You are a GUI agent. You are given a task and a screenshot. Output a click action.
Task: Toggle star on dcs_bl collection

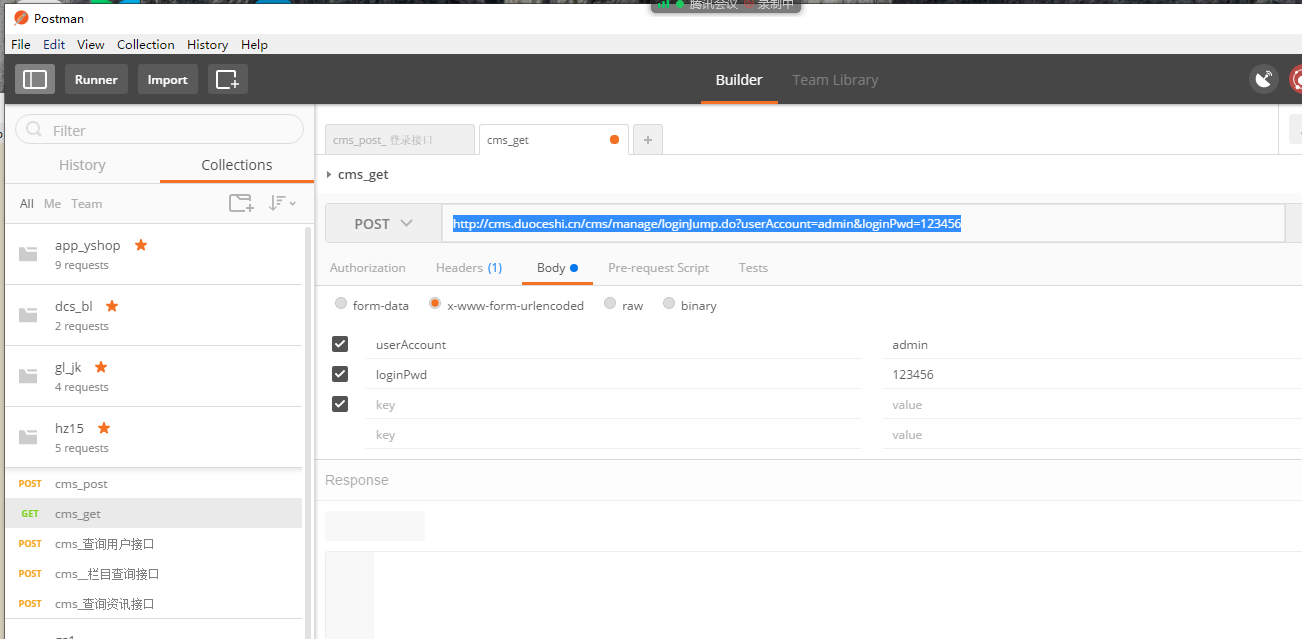[x=112, y=306]
